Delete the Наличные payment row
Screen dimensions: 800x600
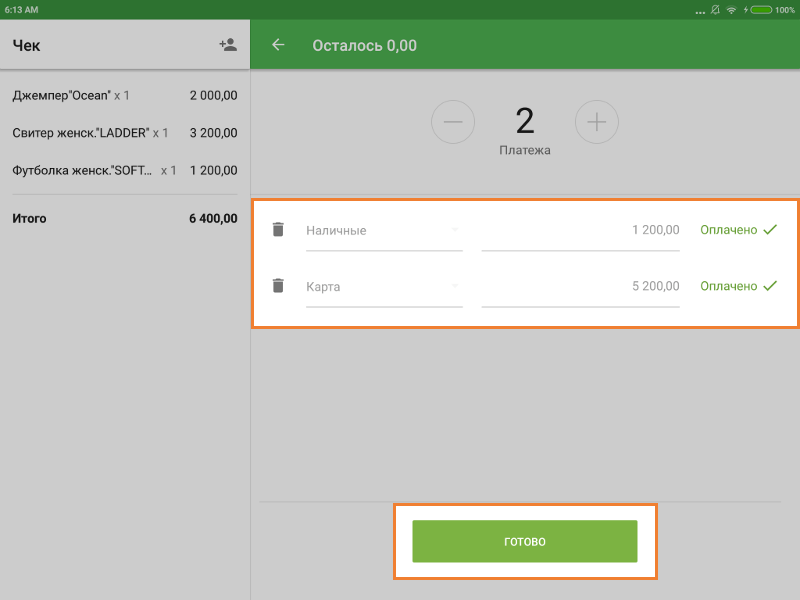pos(279,230)
